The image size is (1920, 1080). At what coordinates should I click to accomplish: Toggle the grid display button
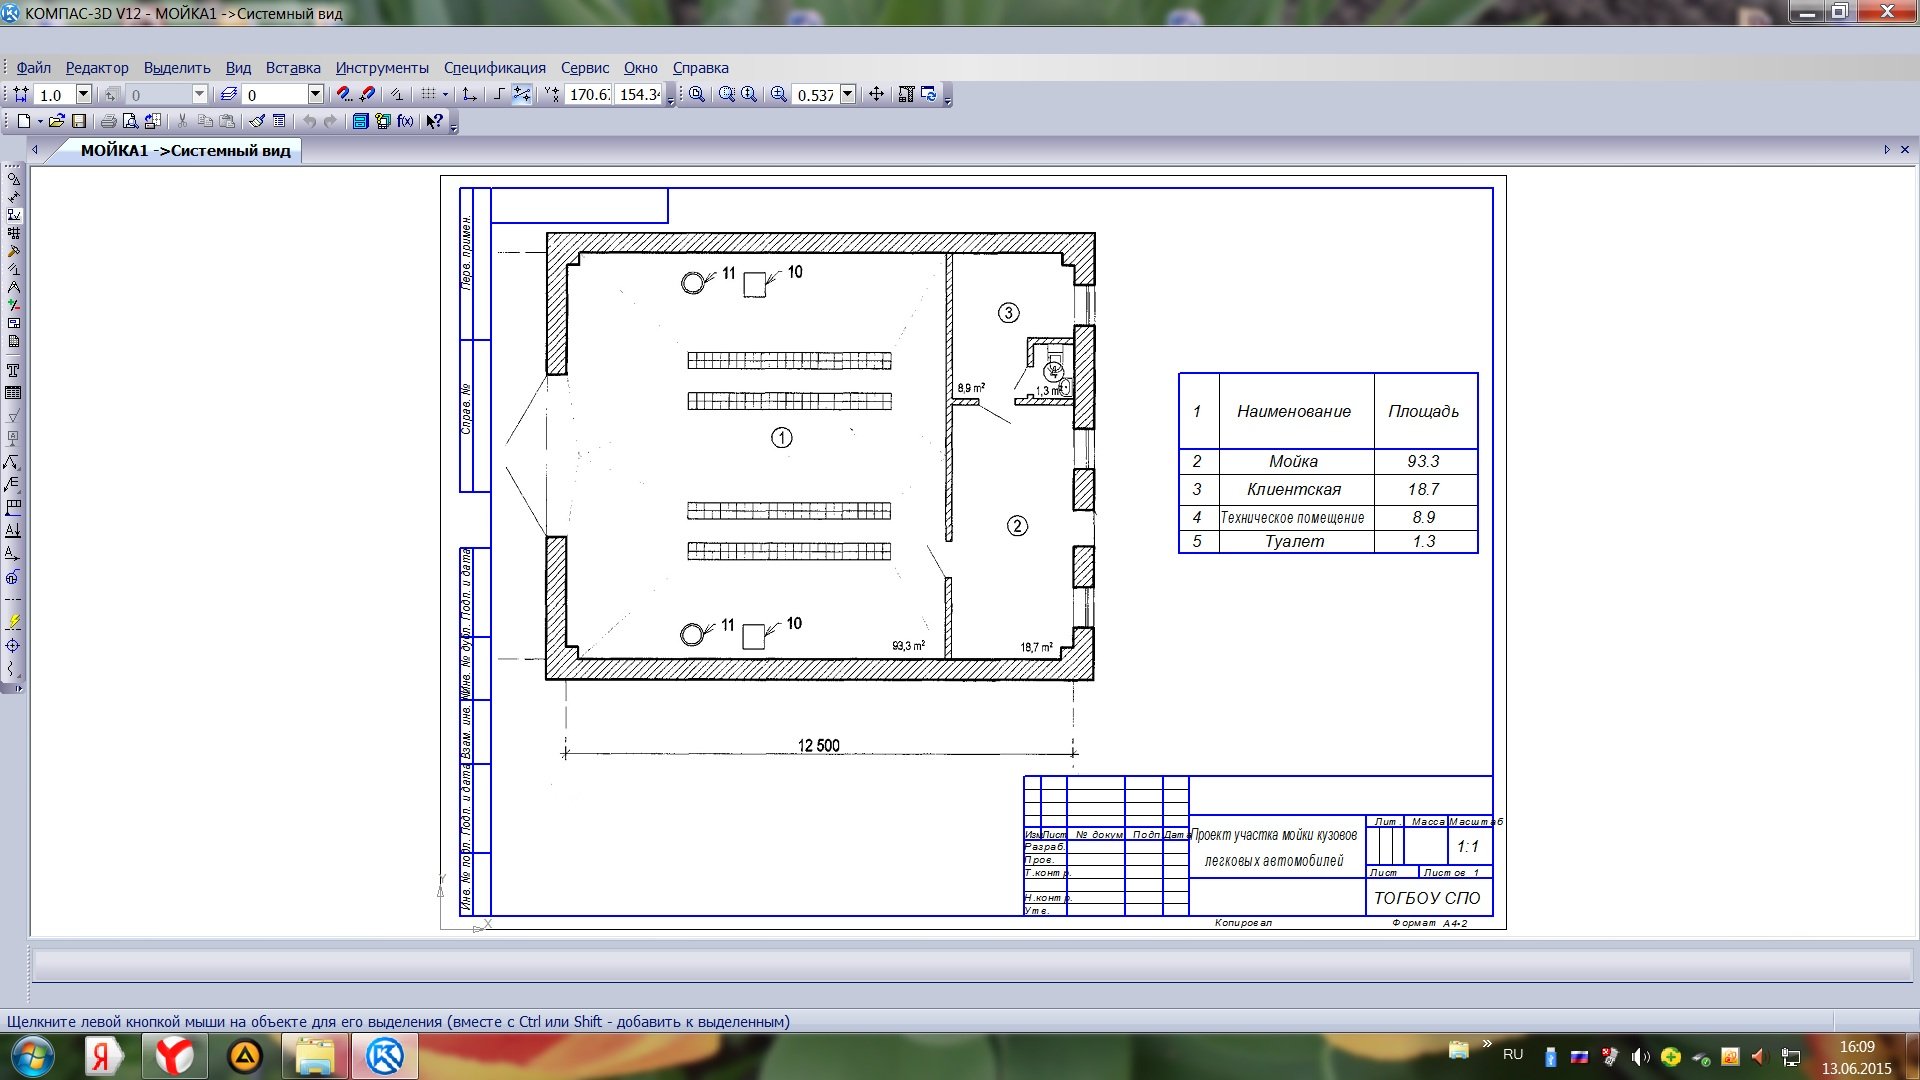pyautogui.click(x=428, y=94)
